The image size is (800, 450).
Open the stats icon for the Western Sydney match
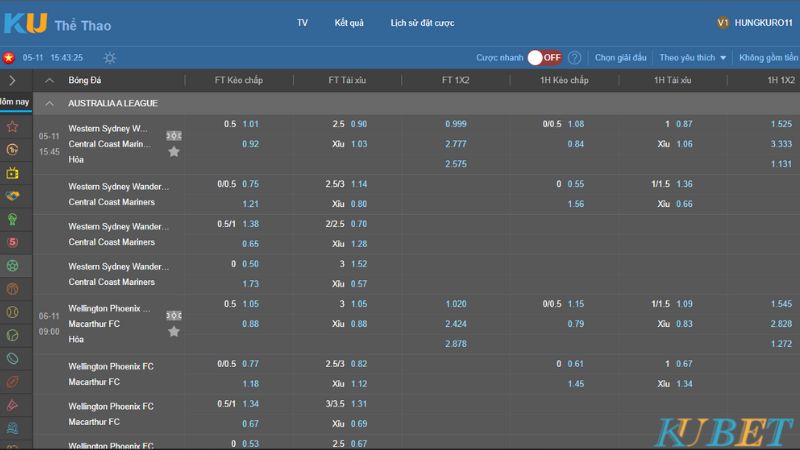click(x=174, y=134)
